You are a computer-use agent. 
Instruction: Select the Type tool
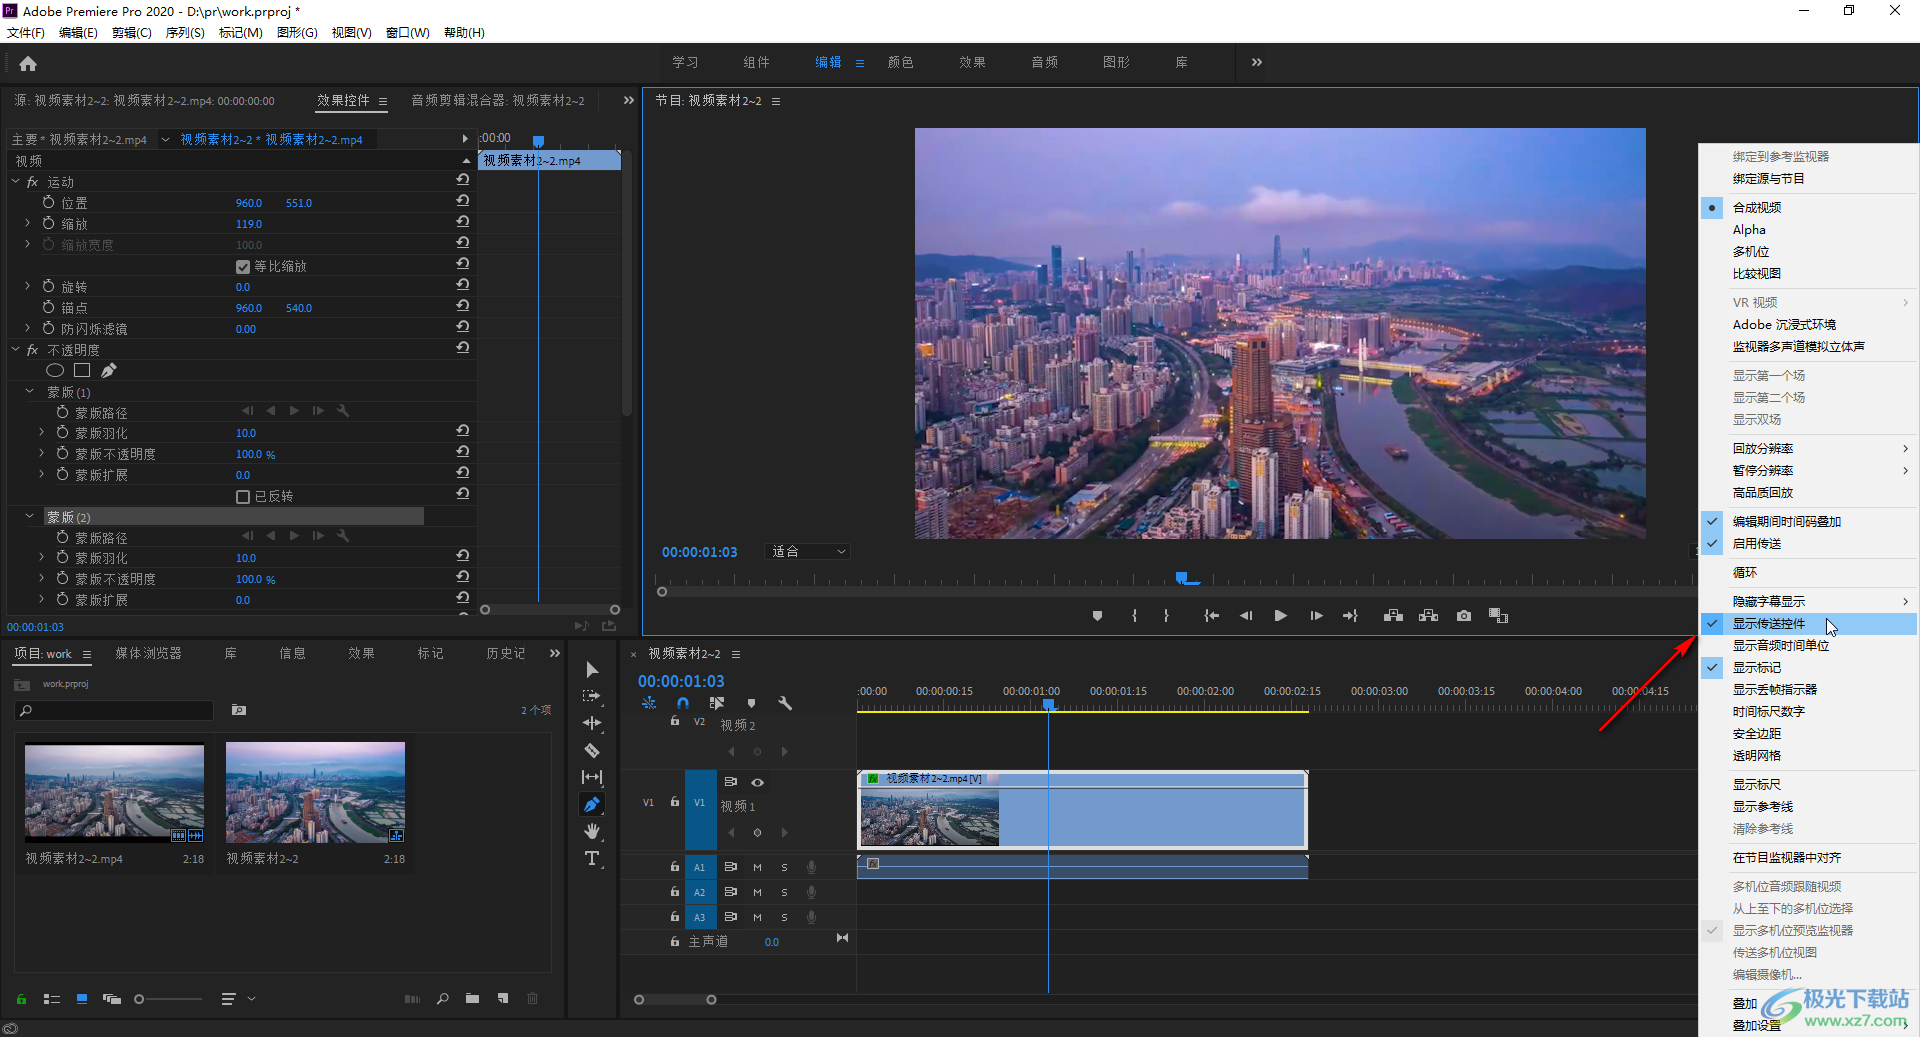[592, 858]
